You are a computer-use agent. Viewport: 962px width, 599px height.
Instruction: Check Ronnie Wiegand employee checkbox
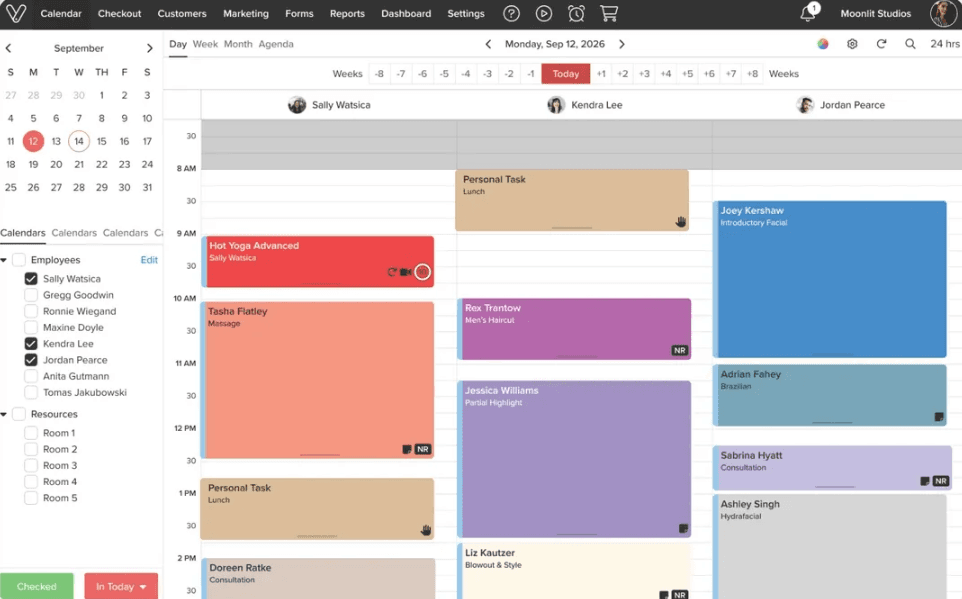[31, 311]
